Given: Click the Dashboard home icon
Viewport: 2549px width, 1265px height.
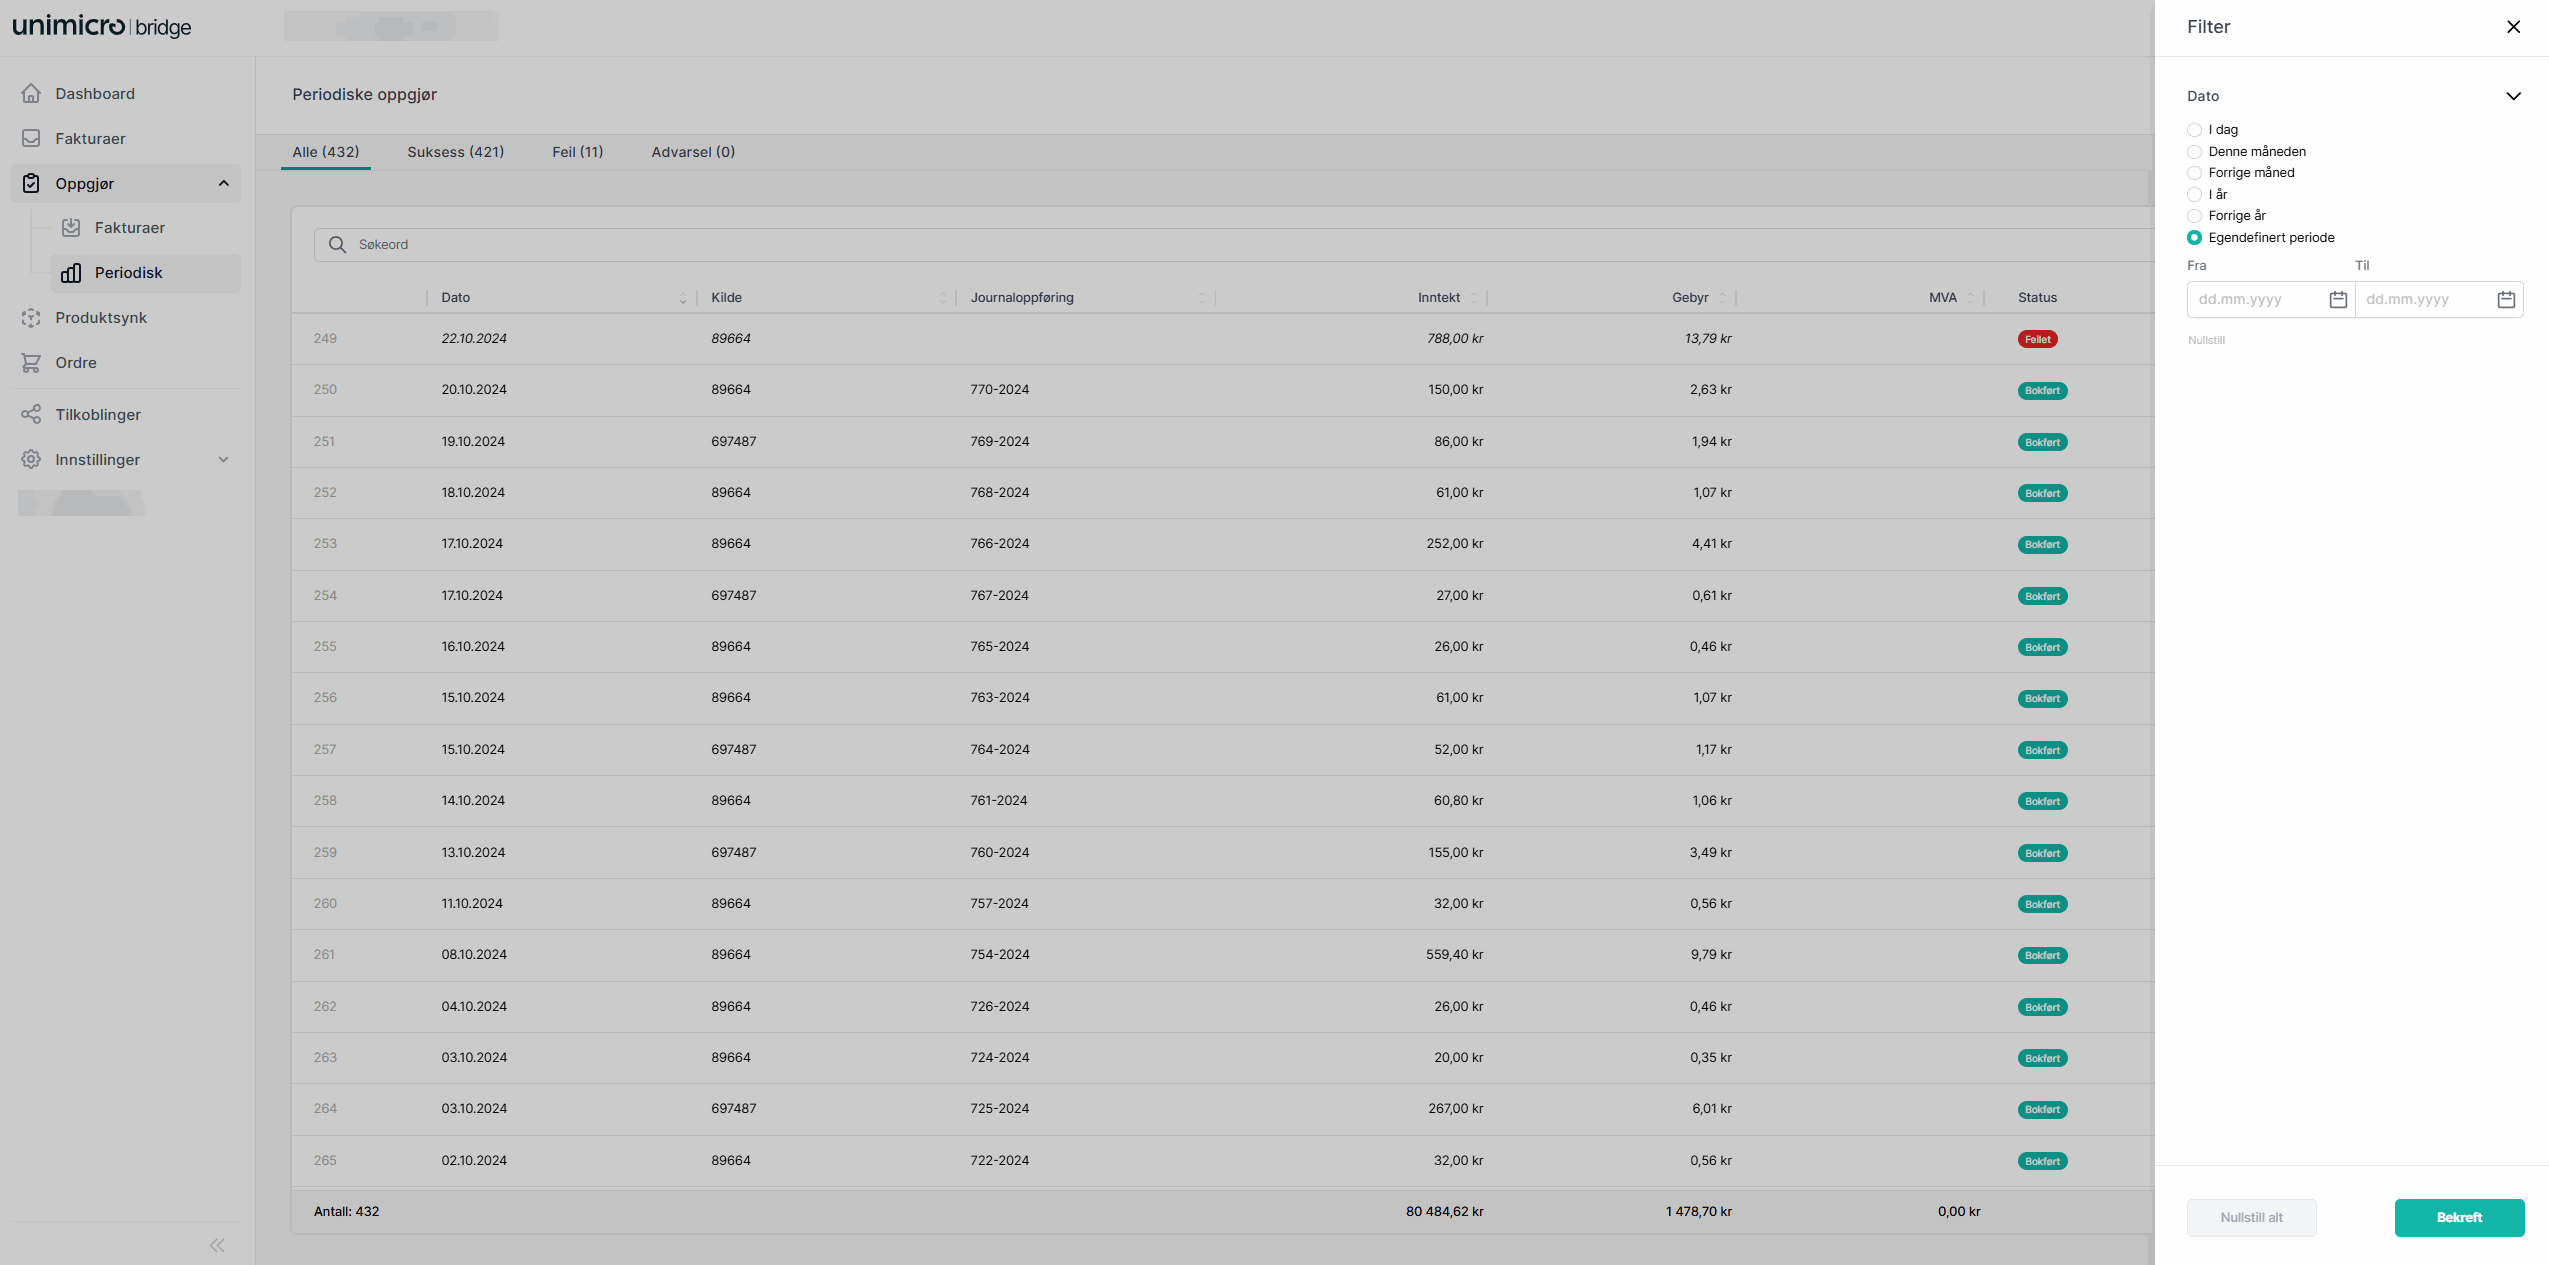Looking at the screenshot, I should [31, 93].
